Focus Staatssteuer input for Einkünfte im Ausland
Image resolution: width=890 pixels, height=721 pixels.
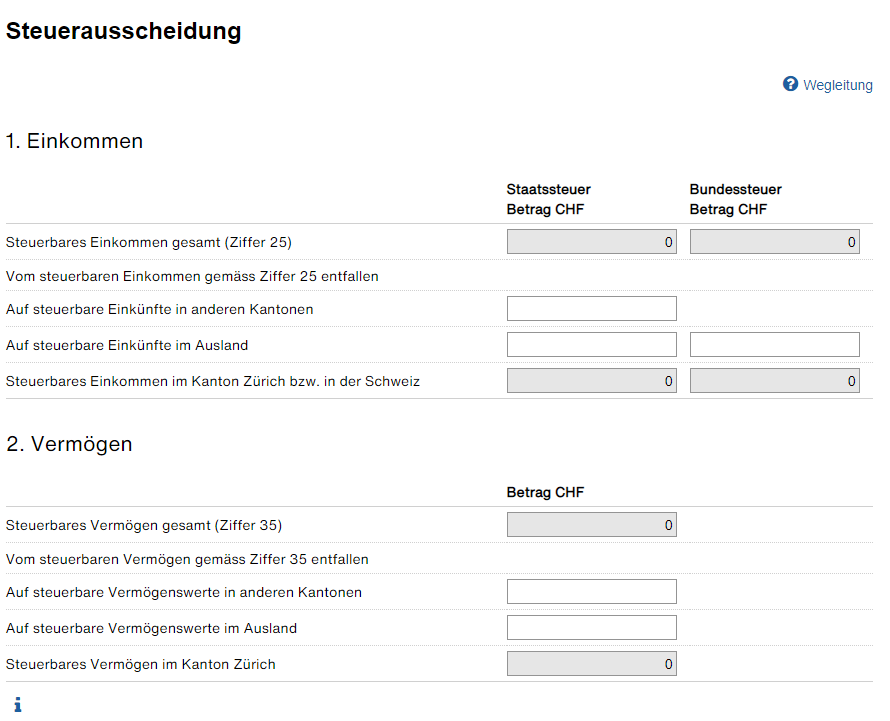[x=591, y=345]
